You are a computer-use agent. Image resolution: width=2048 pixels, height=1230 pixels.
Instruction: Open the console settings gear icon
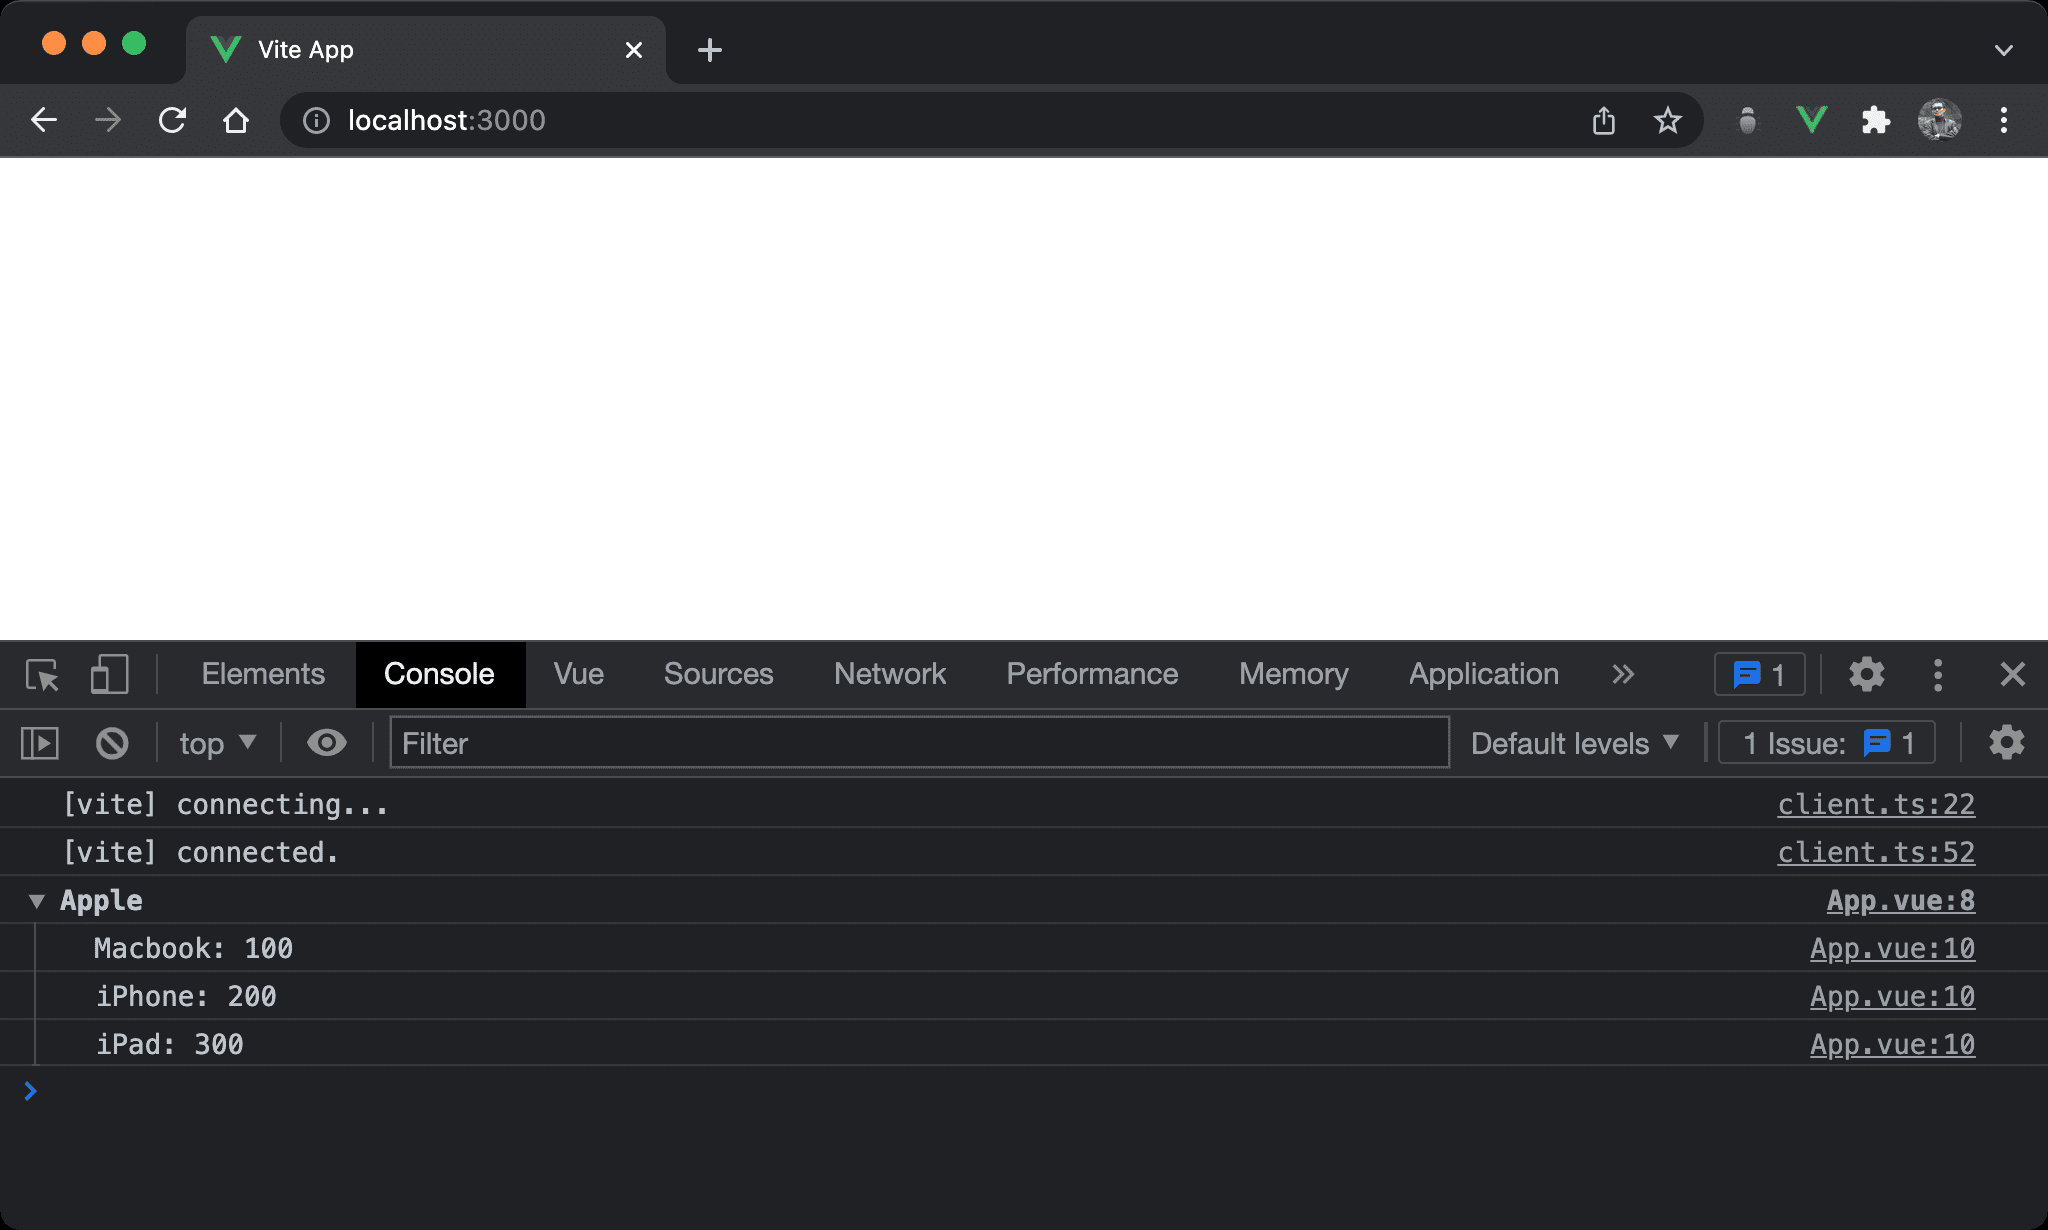click(x=2006, y=743)
